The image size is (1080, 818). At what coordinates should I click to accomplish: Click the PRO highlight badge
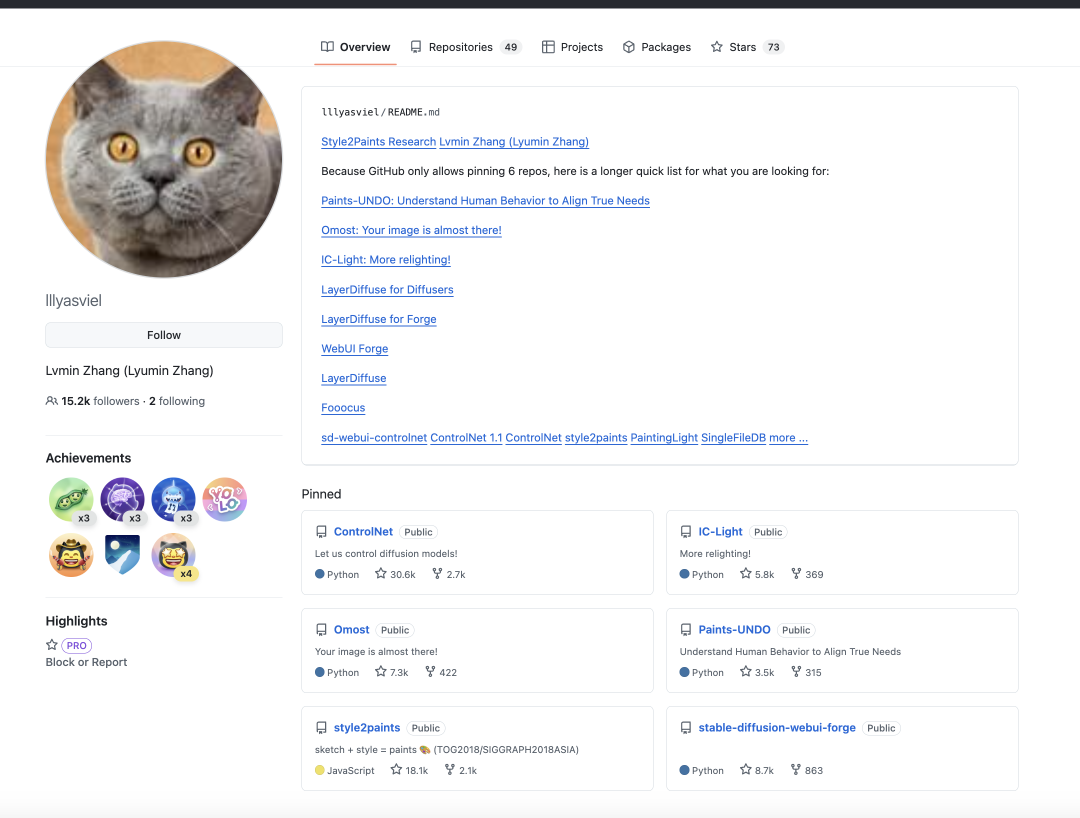point(76,645)
